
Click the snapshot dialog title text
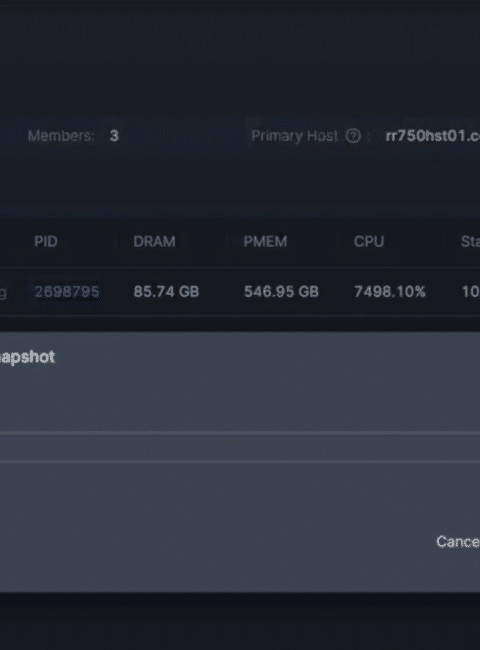27,357
